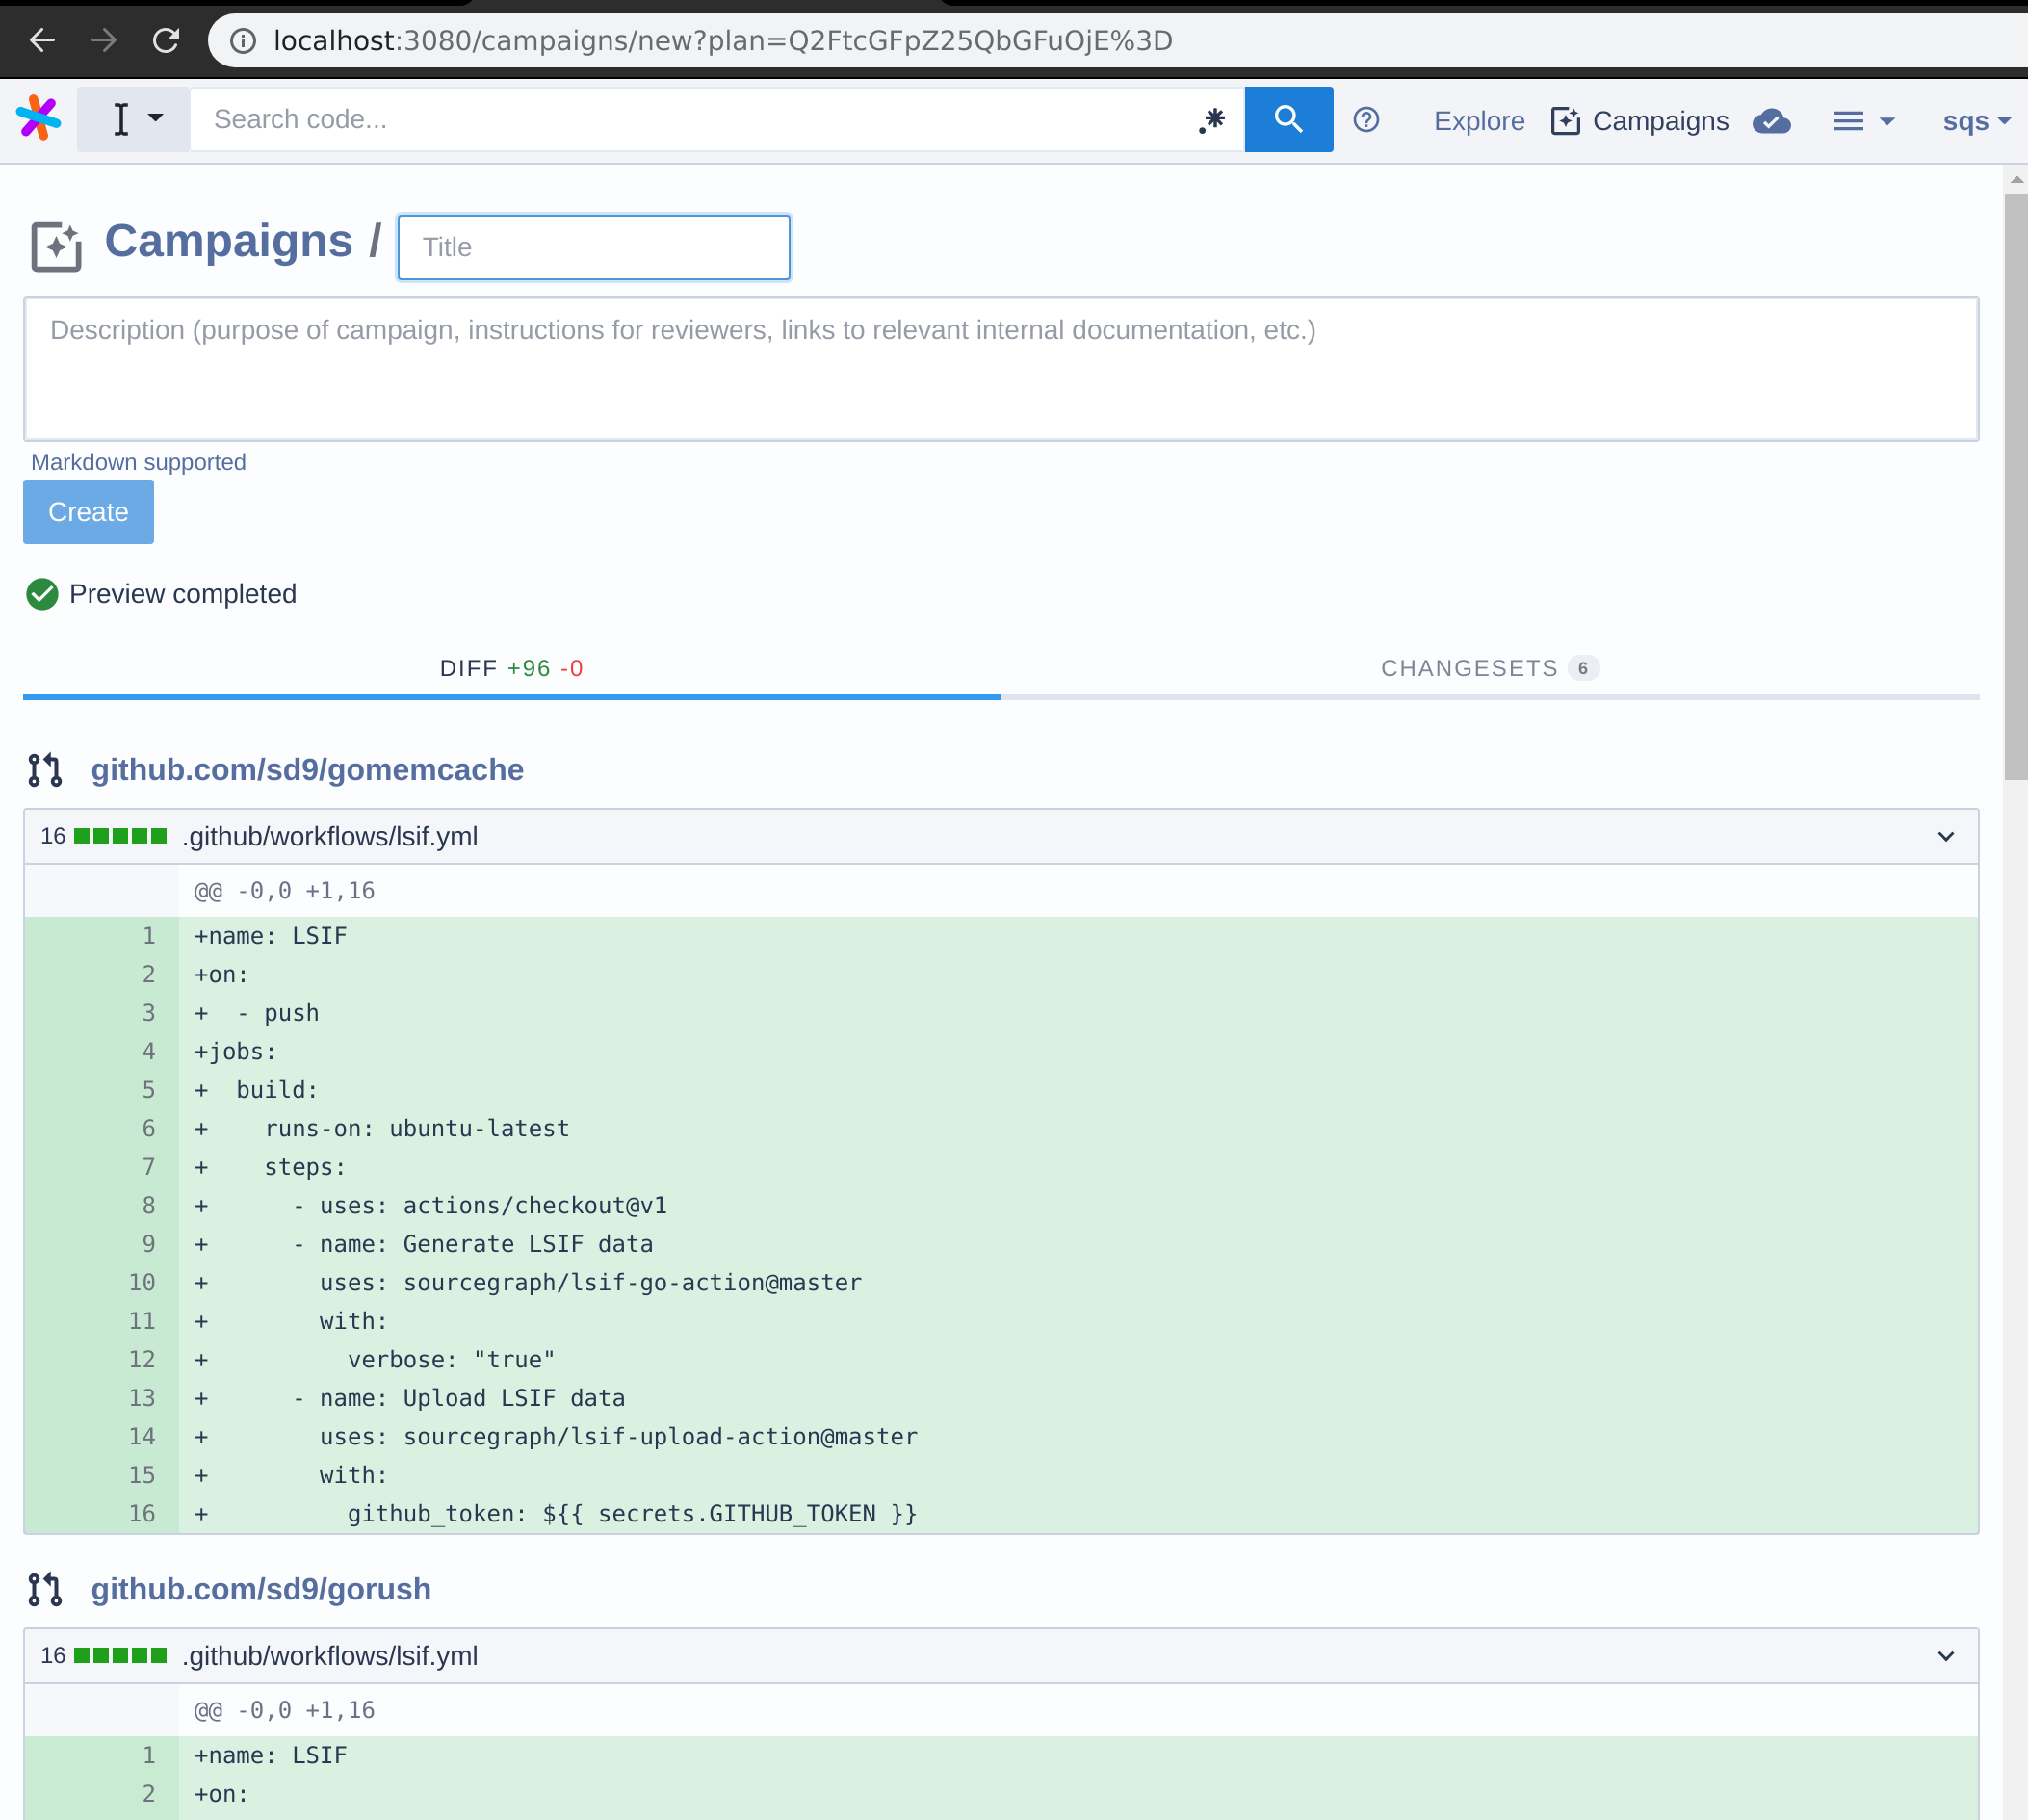Click the site info icon in address bar
This screenshot has height=1820, width=2028.
(x=243, y=40)
